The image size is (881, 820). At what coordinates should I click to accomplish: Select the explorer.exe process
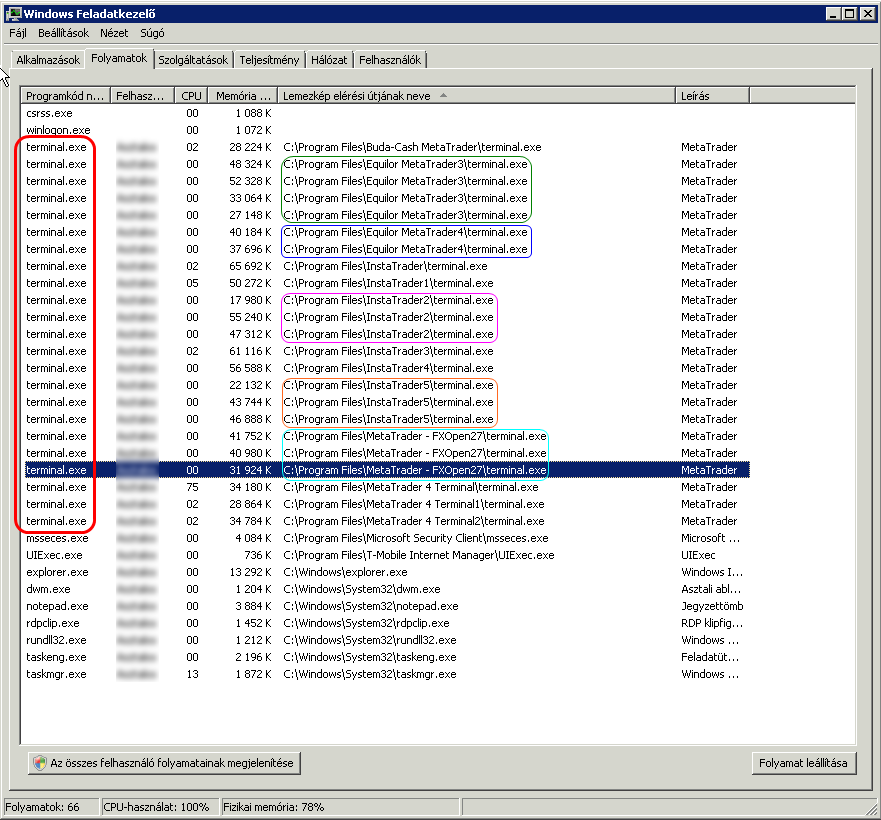(x=387, y=572)
